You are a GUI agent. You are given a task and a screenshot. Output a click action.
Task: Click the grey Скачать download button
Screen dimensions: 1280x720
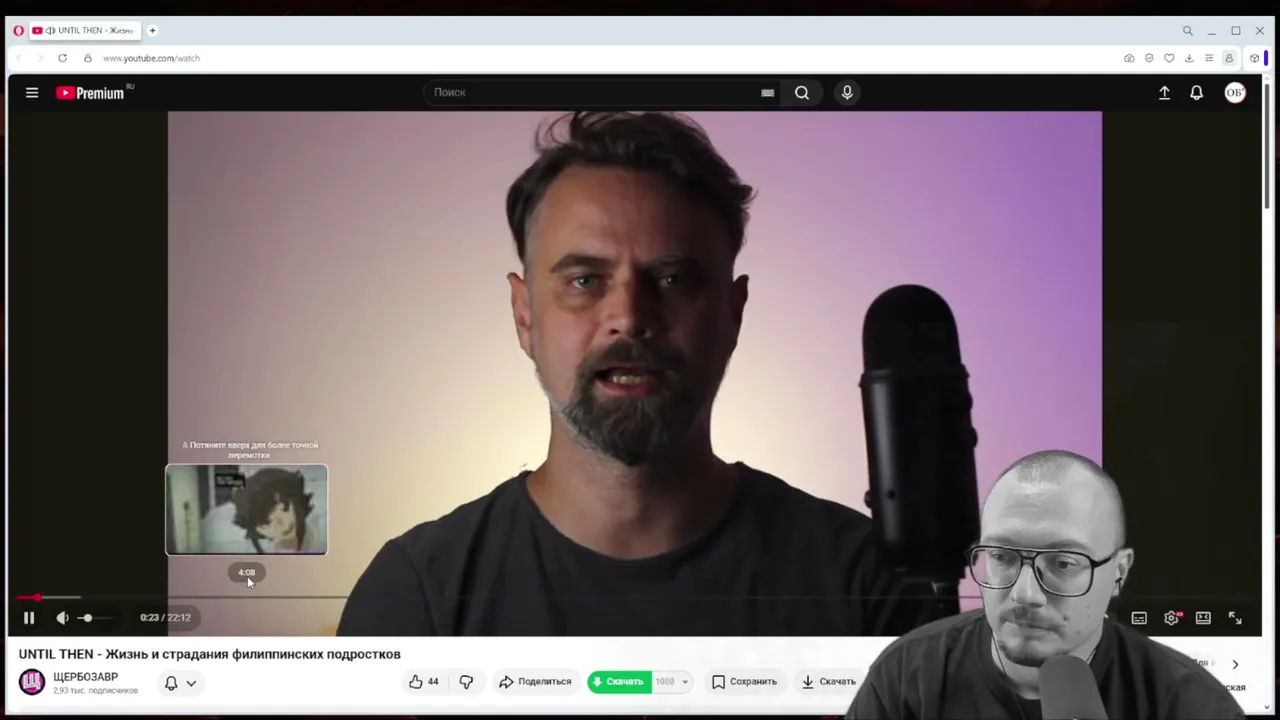click(x=829, y=682)
